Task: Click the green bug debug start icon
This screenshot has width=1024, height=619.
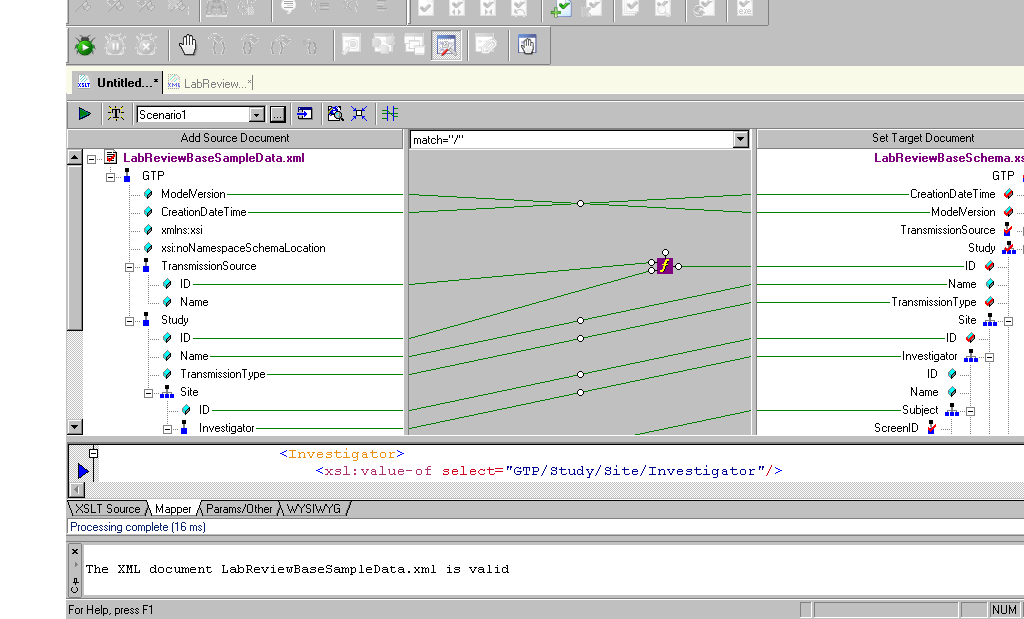Action: pos(85,45)
